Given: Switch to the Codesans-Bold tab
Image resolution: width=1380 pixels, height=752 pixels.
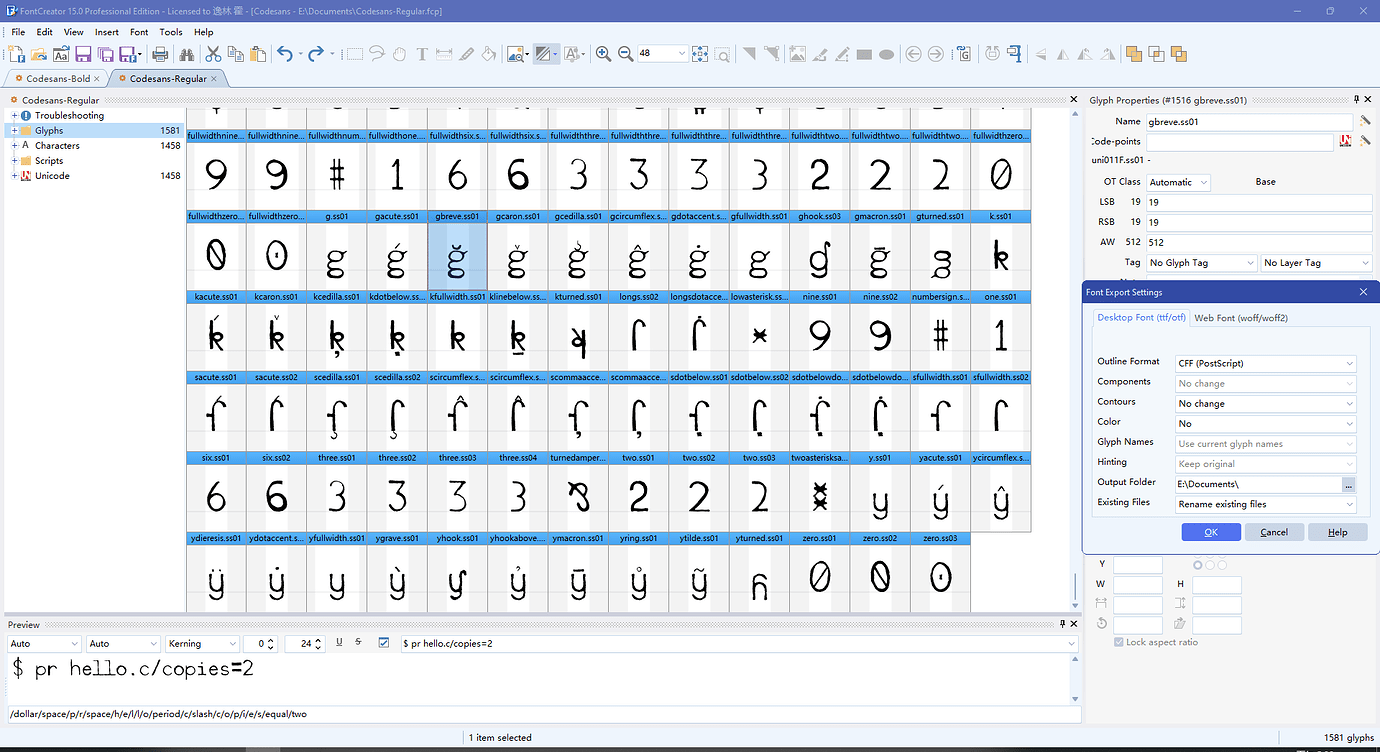Looking at the screenshot, I should [57, 78].
